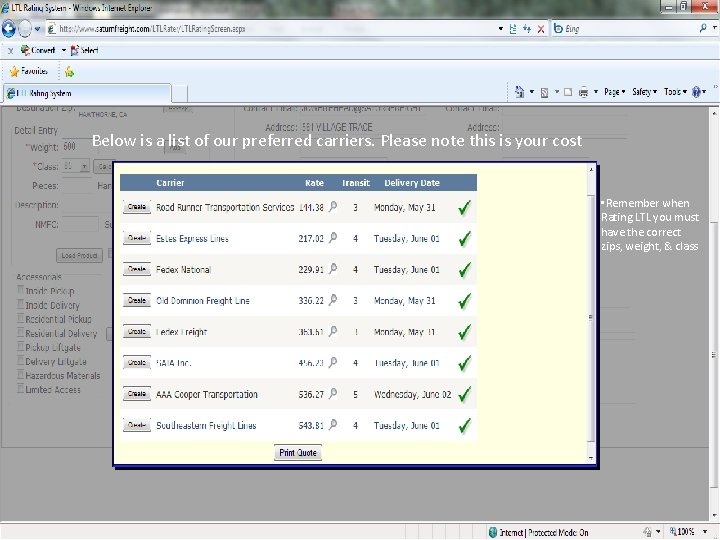Image resolution: width=720 pixels, height=540 pixels.
Task: Click magnifier icon for Old Dominion rate
Action: [333, 300]
